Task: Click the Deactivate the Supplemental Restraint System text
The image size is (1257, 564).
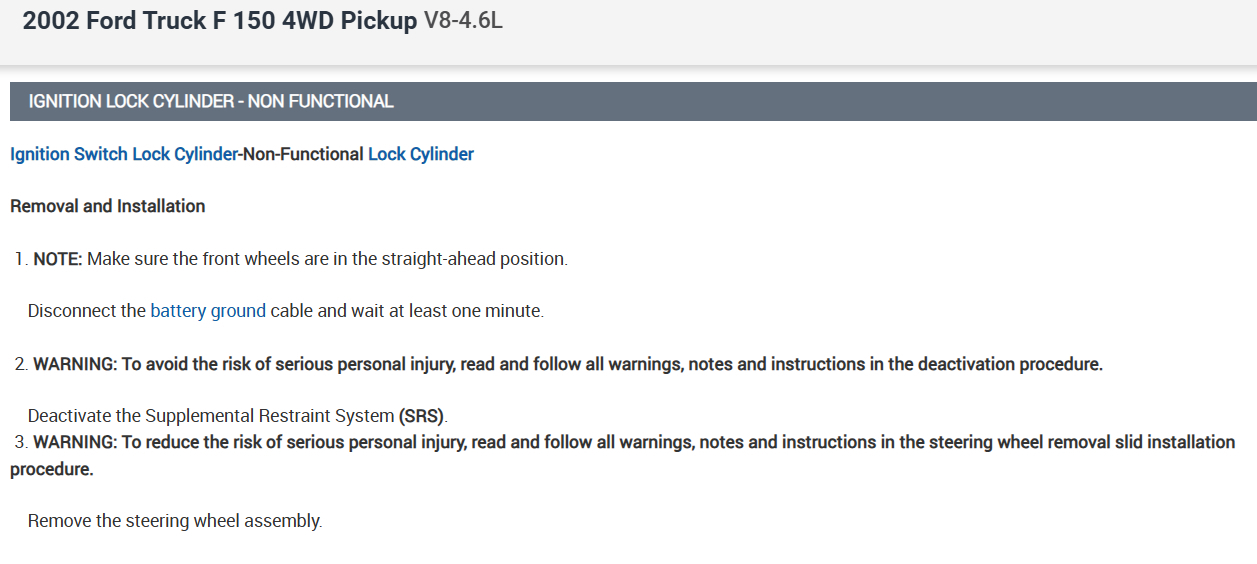Action: 210,415
